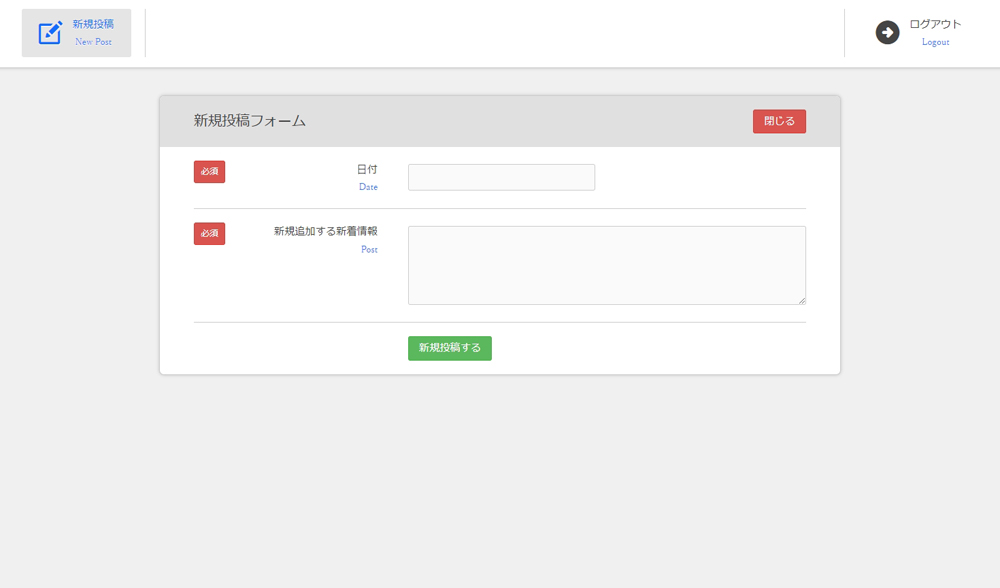Click the textarea resize handle corner
Image resolution: width=1000 pixels, height=588 pixels.
pyautogui.click(x=802, y=300)
